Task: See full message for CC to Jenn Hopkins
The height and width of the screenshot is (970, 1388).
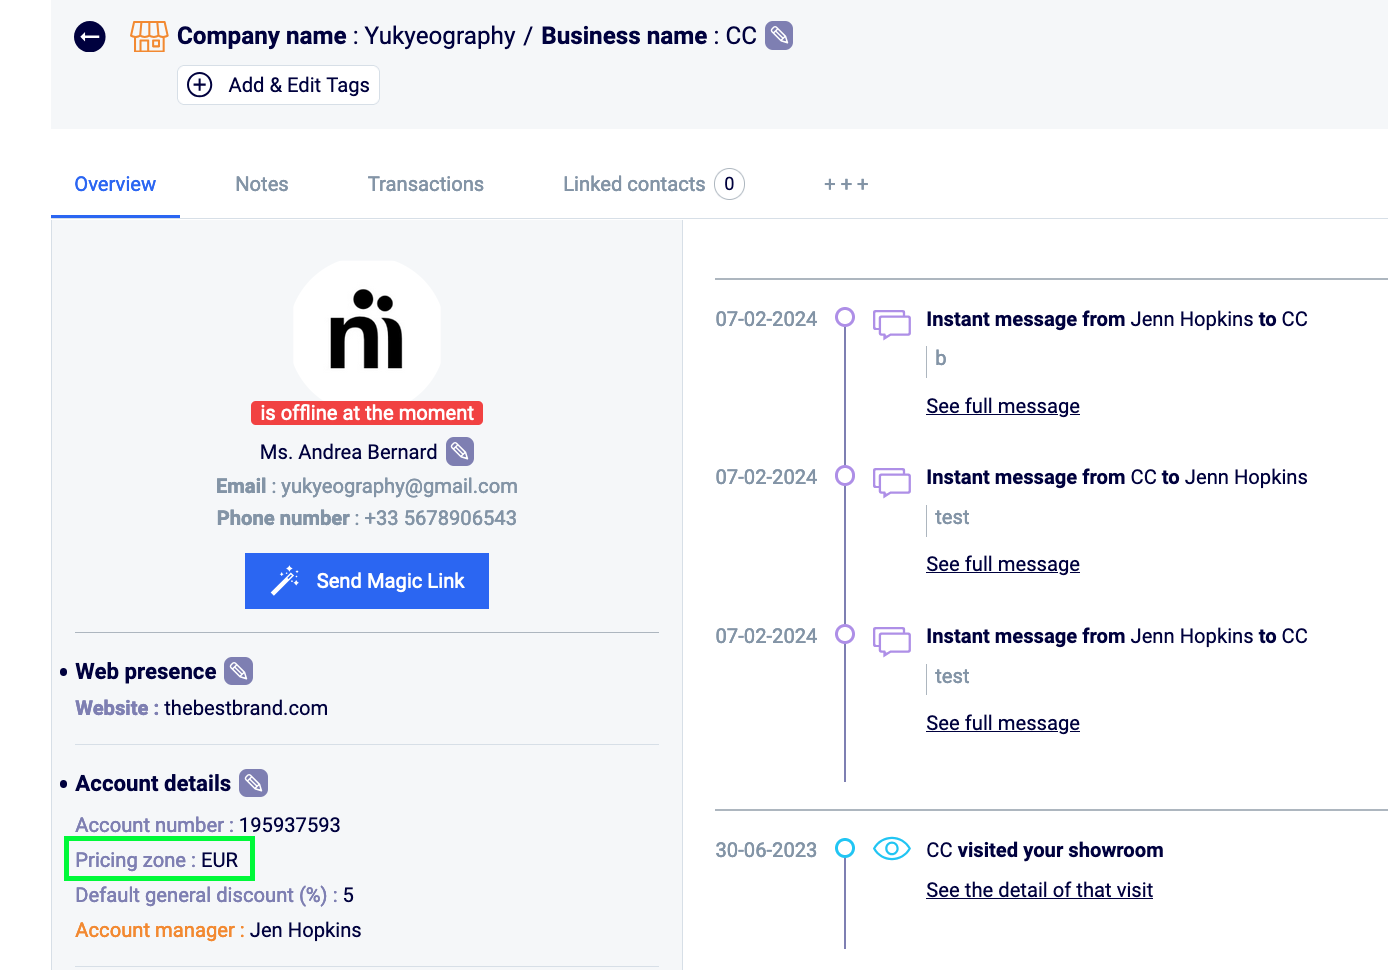Action: pos(1003,564)
